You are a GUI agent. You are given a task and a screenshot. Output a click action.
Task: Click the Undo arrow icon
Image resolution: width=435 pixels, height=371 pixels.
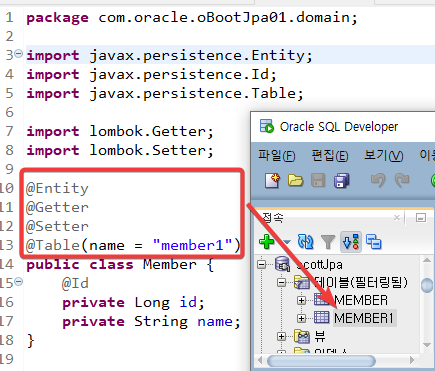[x=378, y=180]
